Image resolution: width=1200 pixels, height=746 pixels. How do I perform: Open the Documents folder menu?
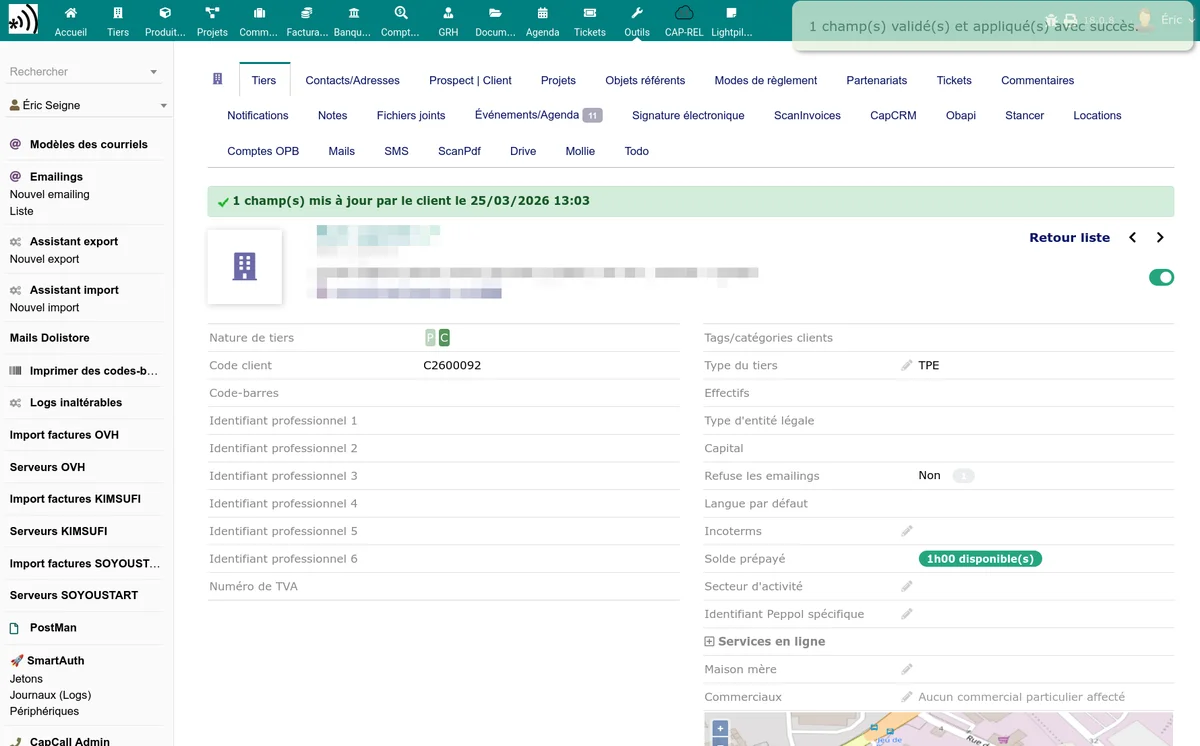(495, 21)
